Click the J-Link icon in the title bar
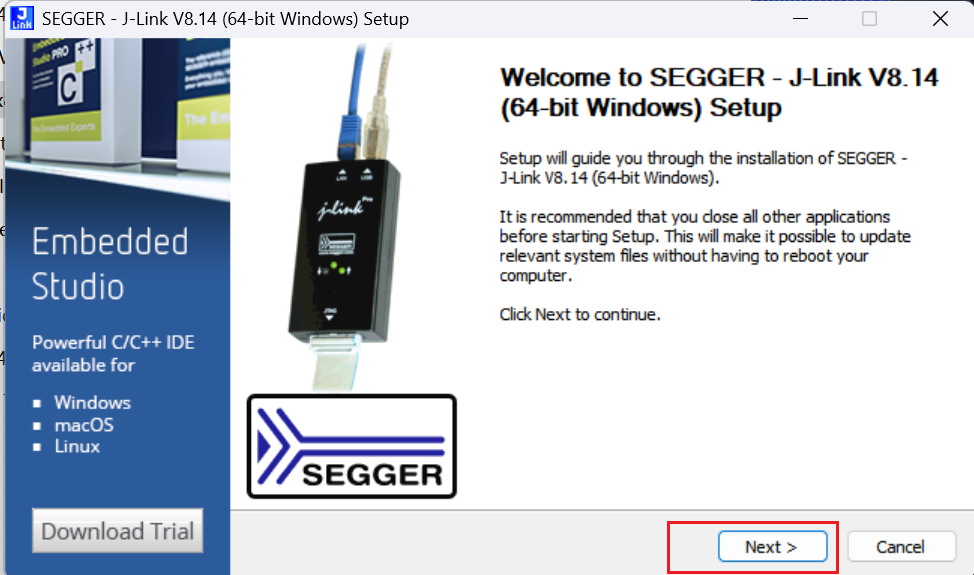 pyautogui.click(x=22, y=18)
